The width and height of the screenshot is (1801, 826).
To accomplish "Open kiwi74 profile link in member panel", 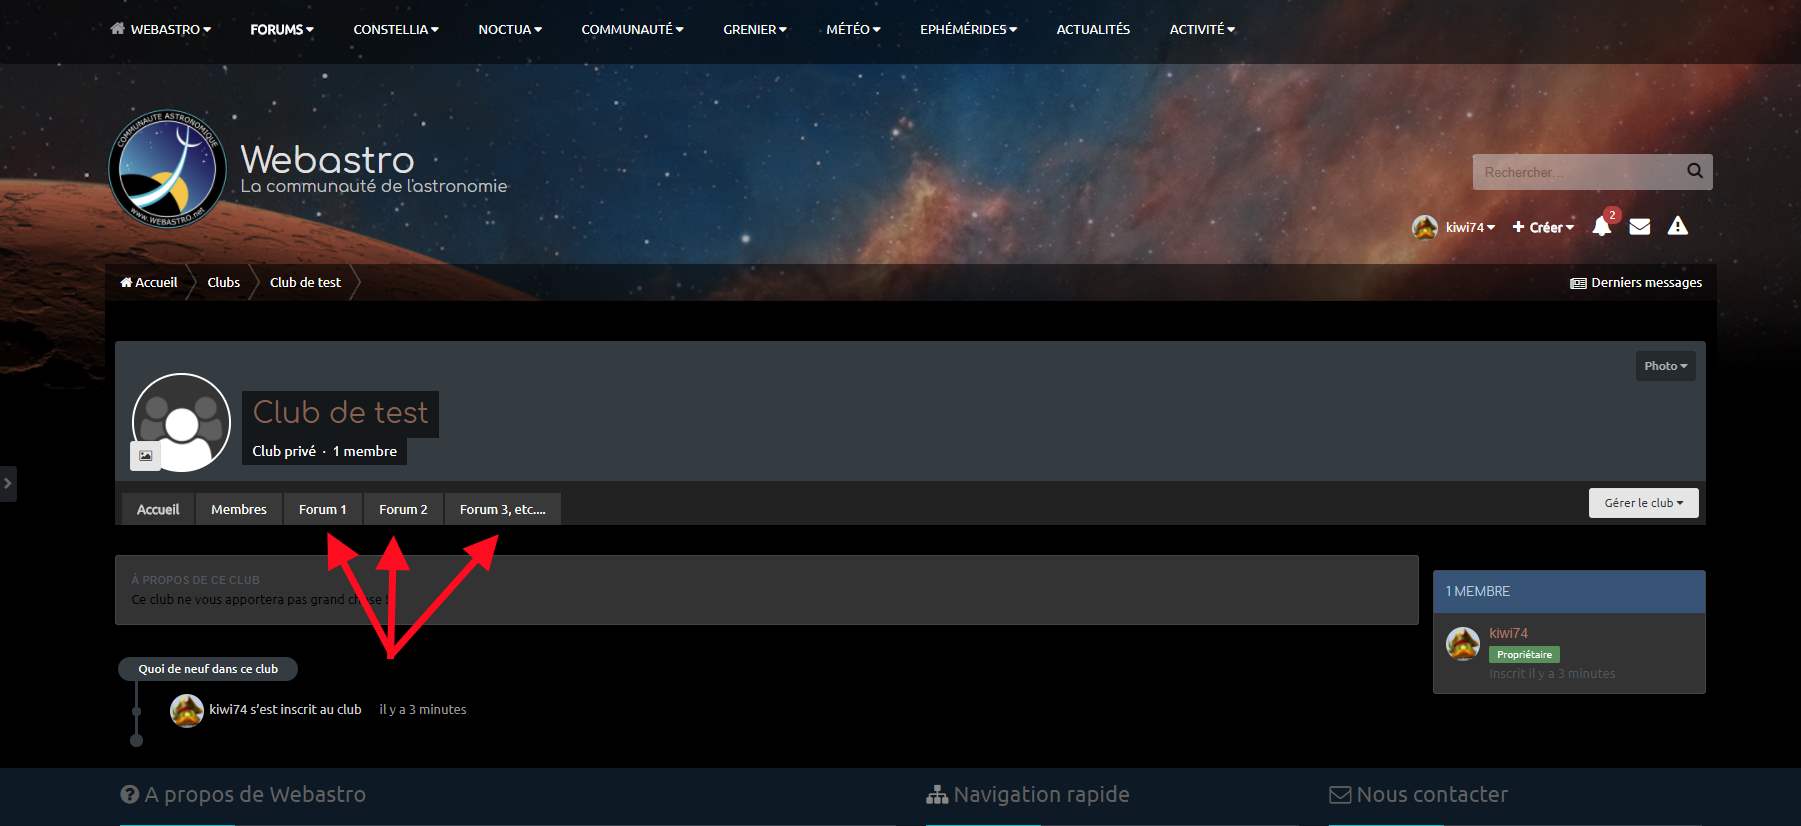I will pyautogui.click(x=1508, y=633).
